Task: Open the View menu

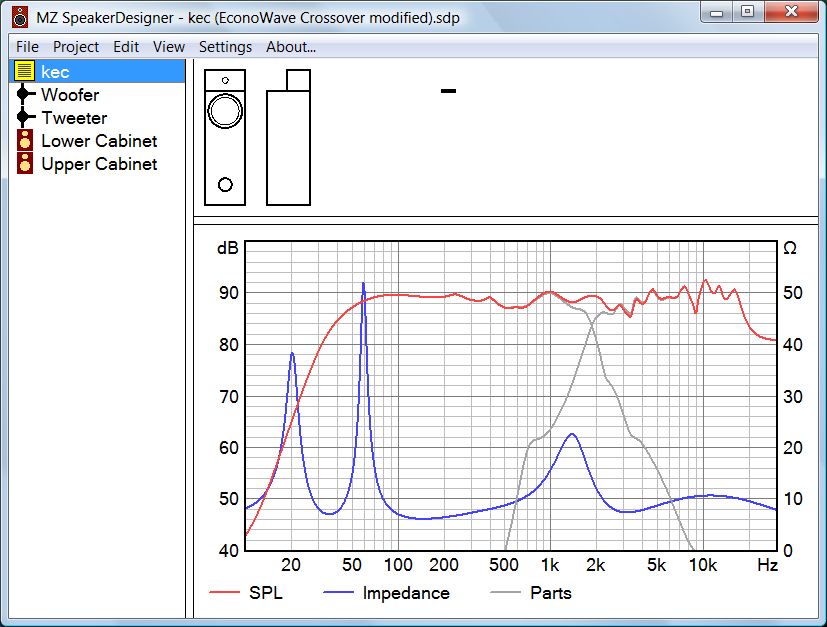Action: [169, 47]
